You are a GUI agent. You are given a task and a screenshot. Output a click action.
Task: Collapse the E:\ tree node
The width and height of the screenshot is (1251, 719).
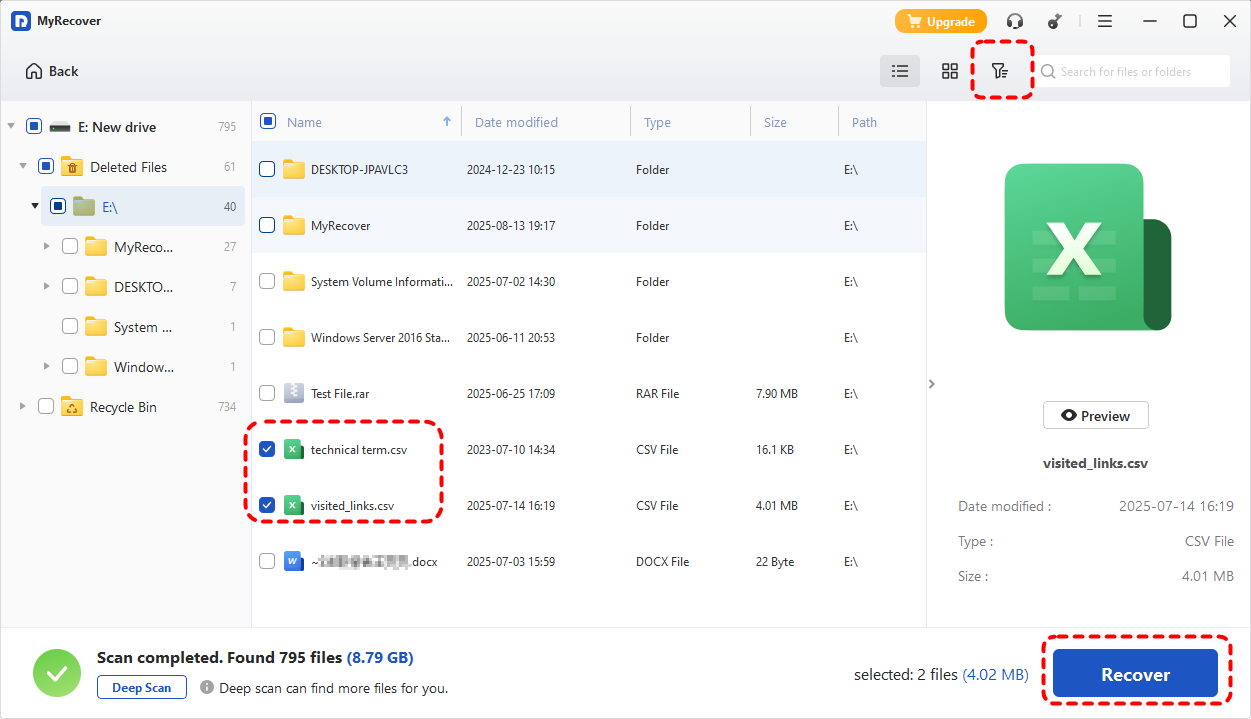35,206
